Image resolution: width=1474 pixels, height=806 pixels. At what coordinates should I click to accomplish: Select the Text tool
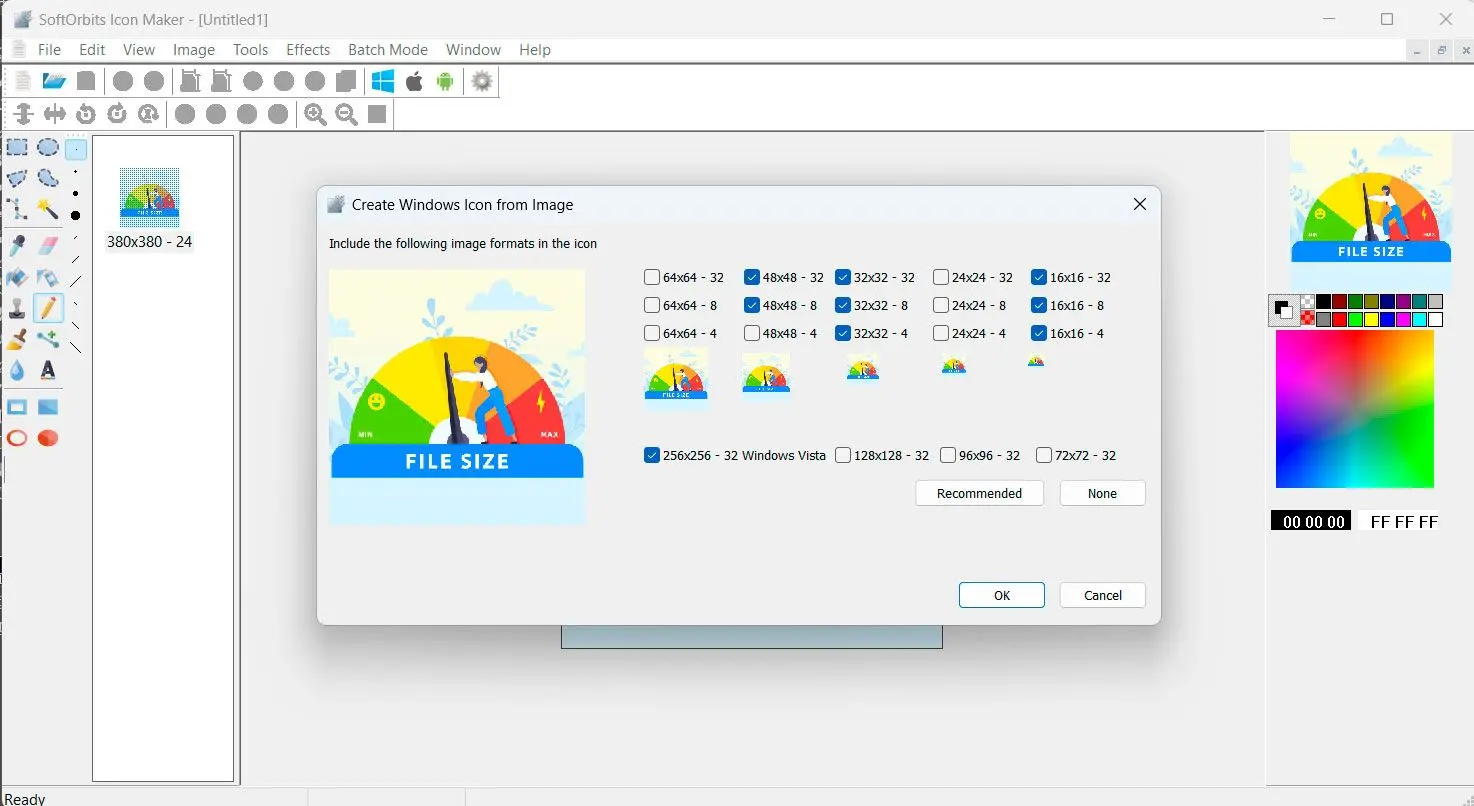click(45, 370)
